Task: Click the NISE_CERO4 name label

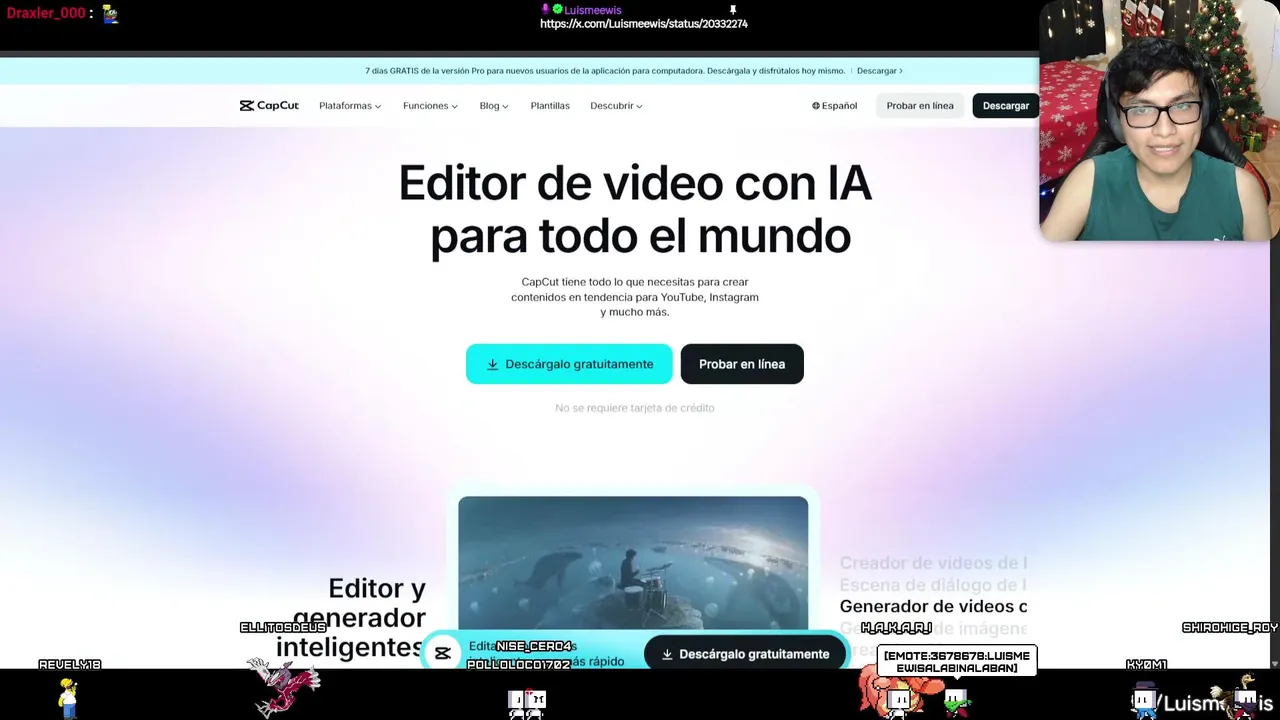Action: click(x=534, y=646)
